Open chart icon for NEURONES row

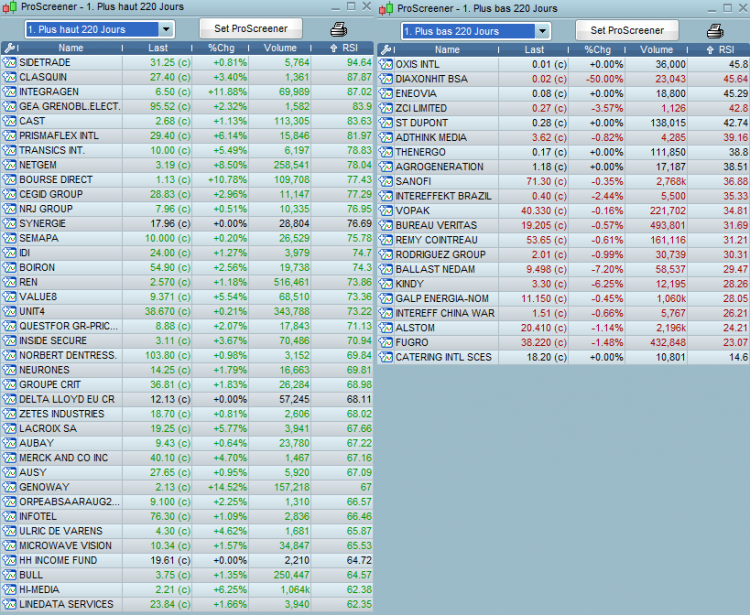click(x=9, y=370)
